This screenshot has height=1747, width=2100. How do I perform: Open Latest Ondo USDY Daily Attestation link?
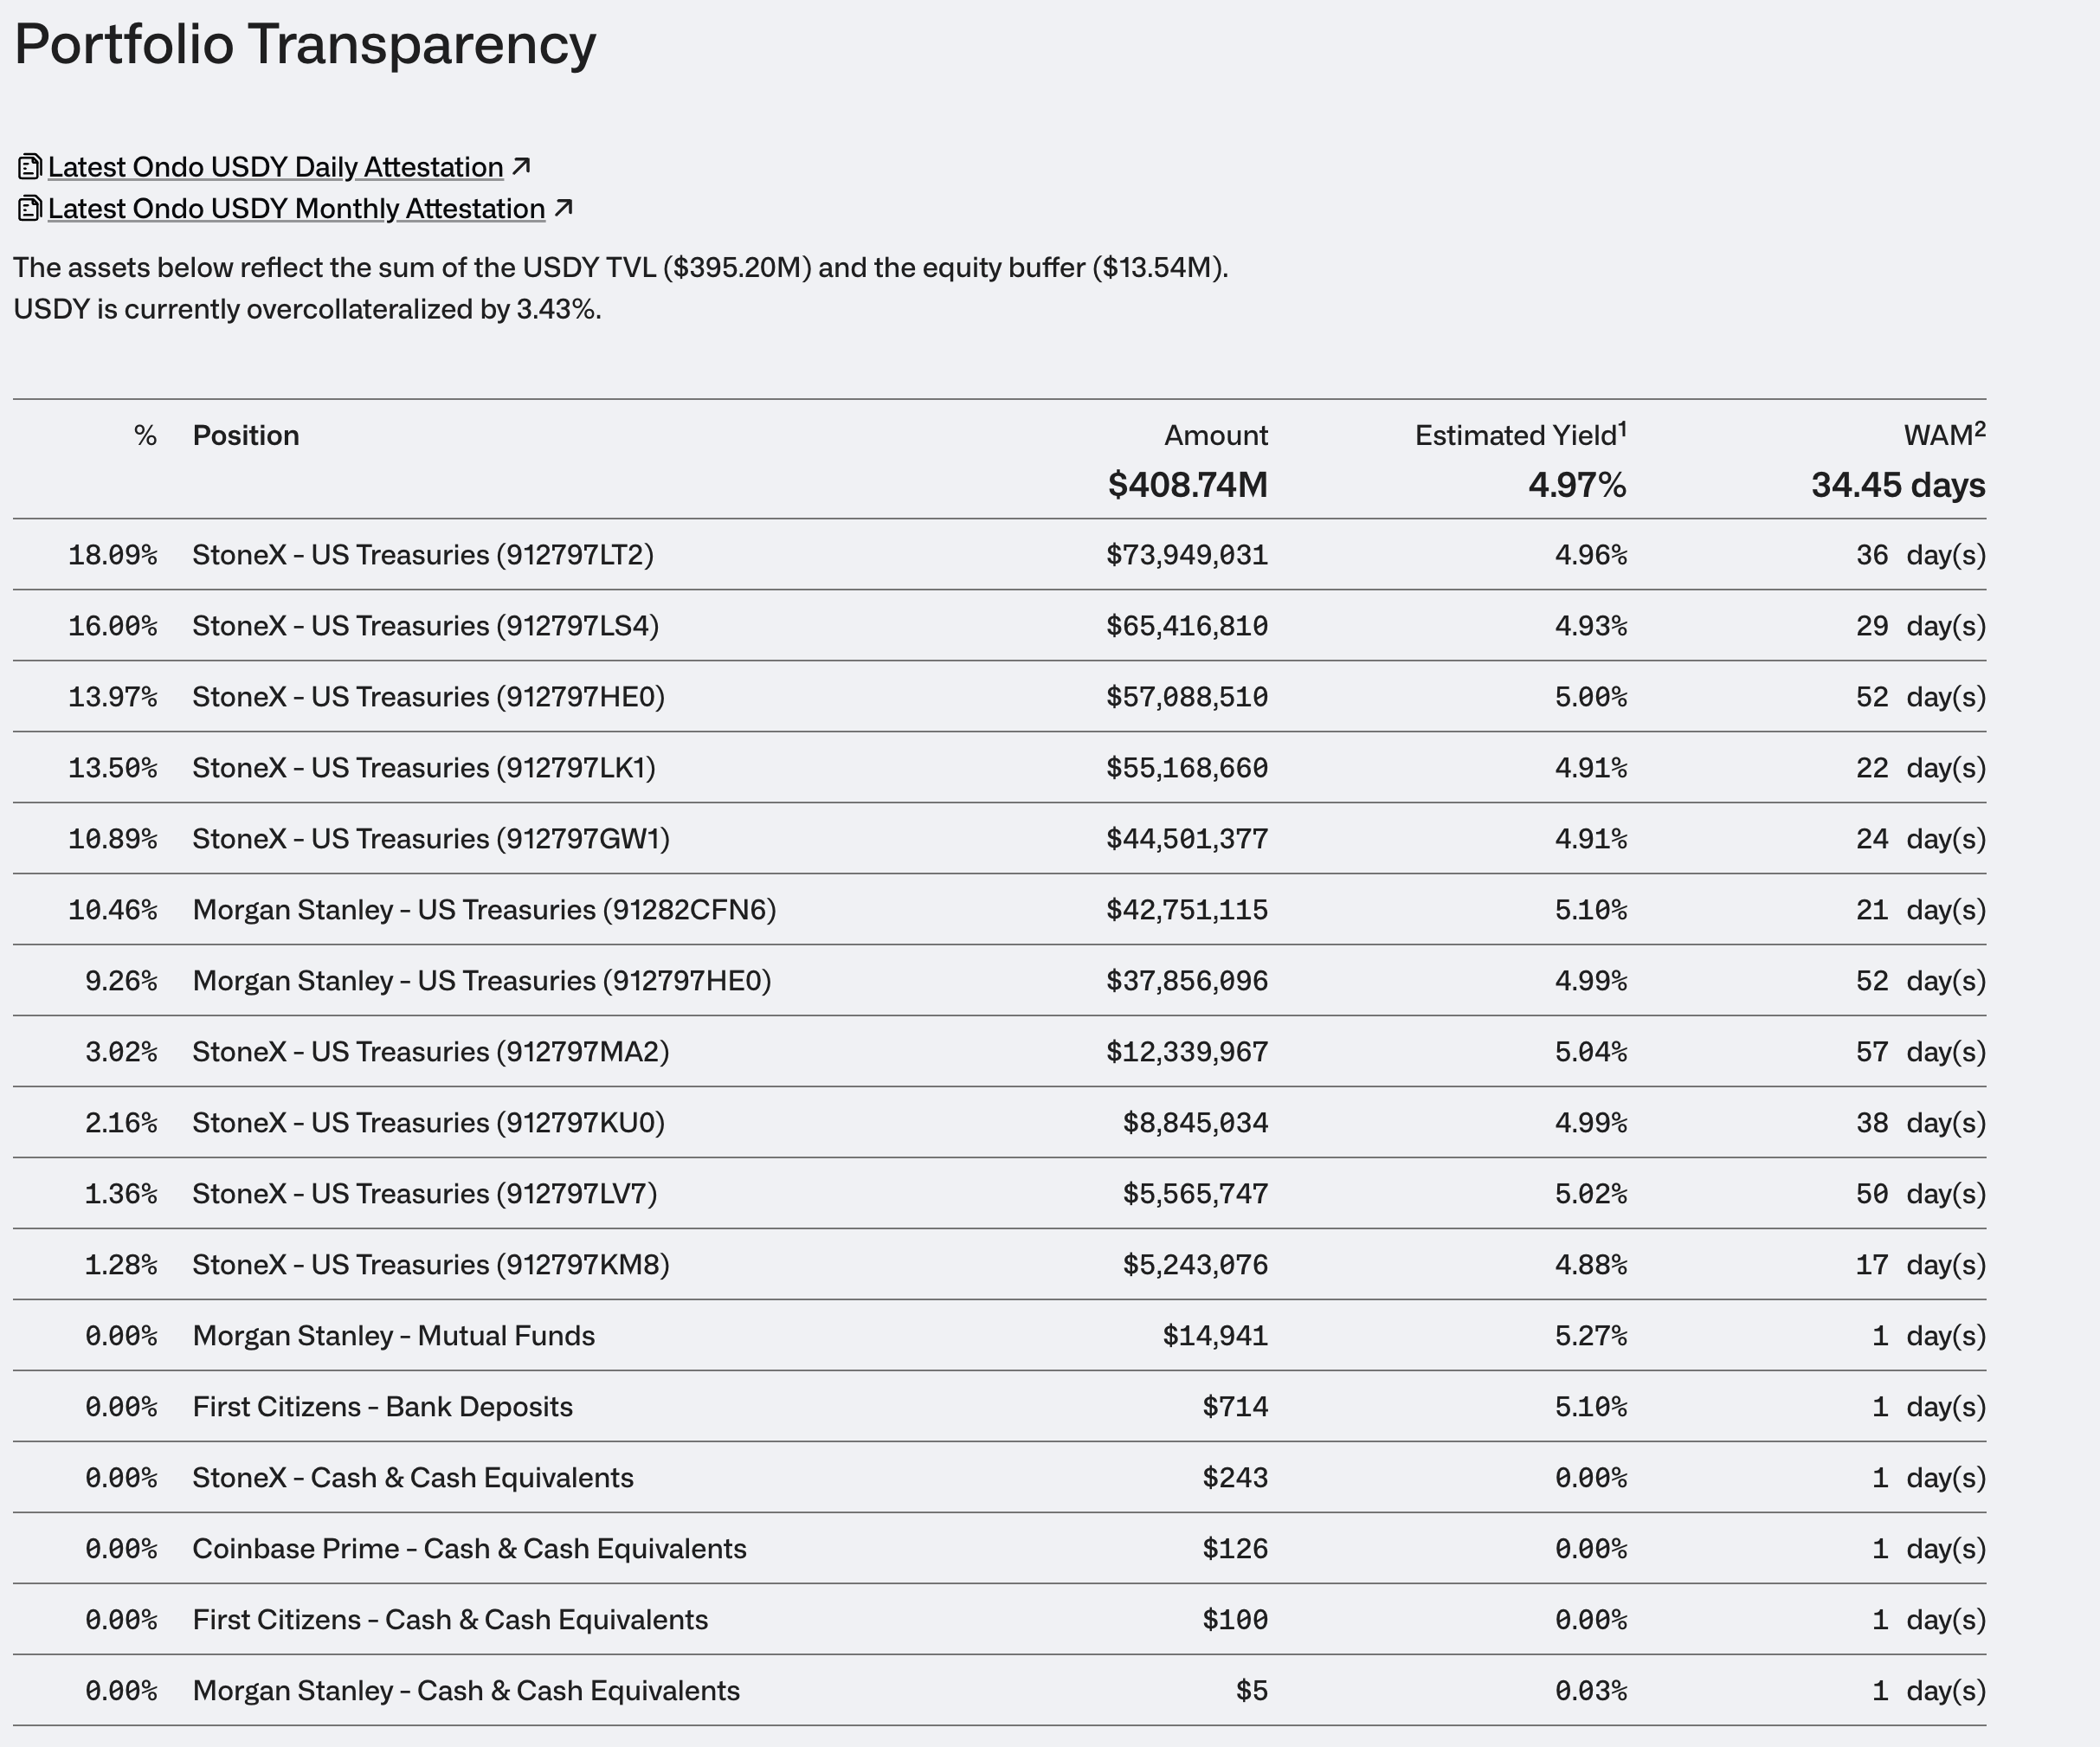275,167
